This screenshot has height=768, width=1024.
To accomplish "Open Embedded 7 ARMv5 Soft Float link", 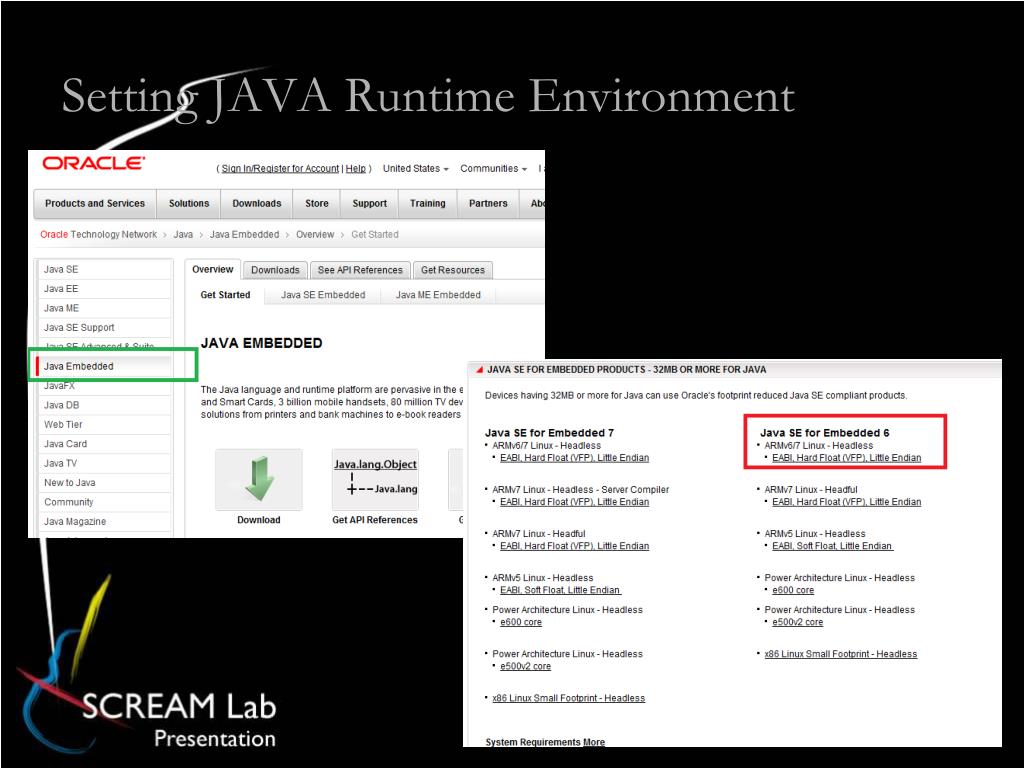I will (560, 590).
